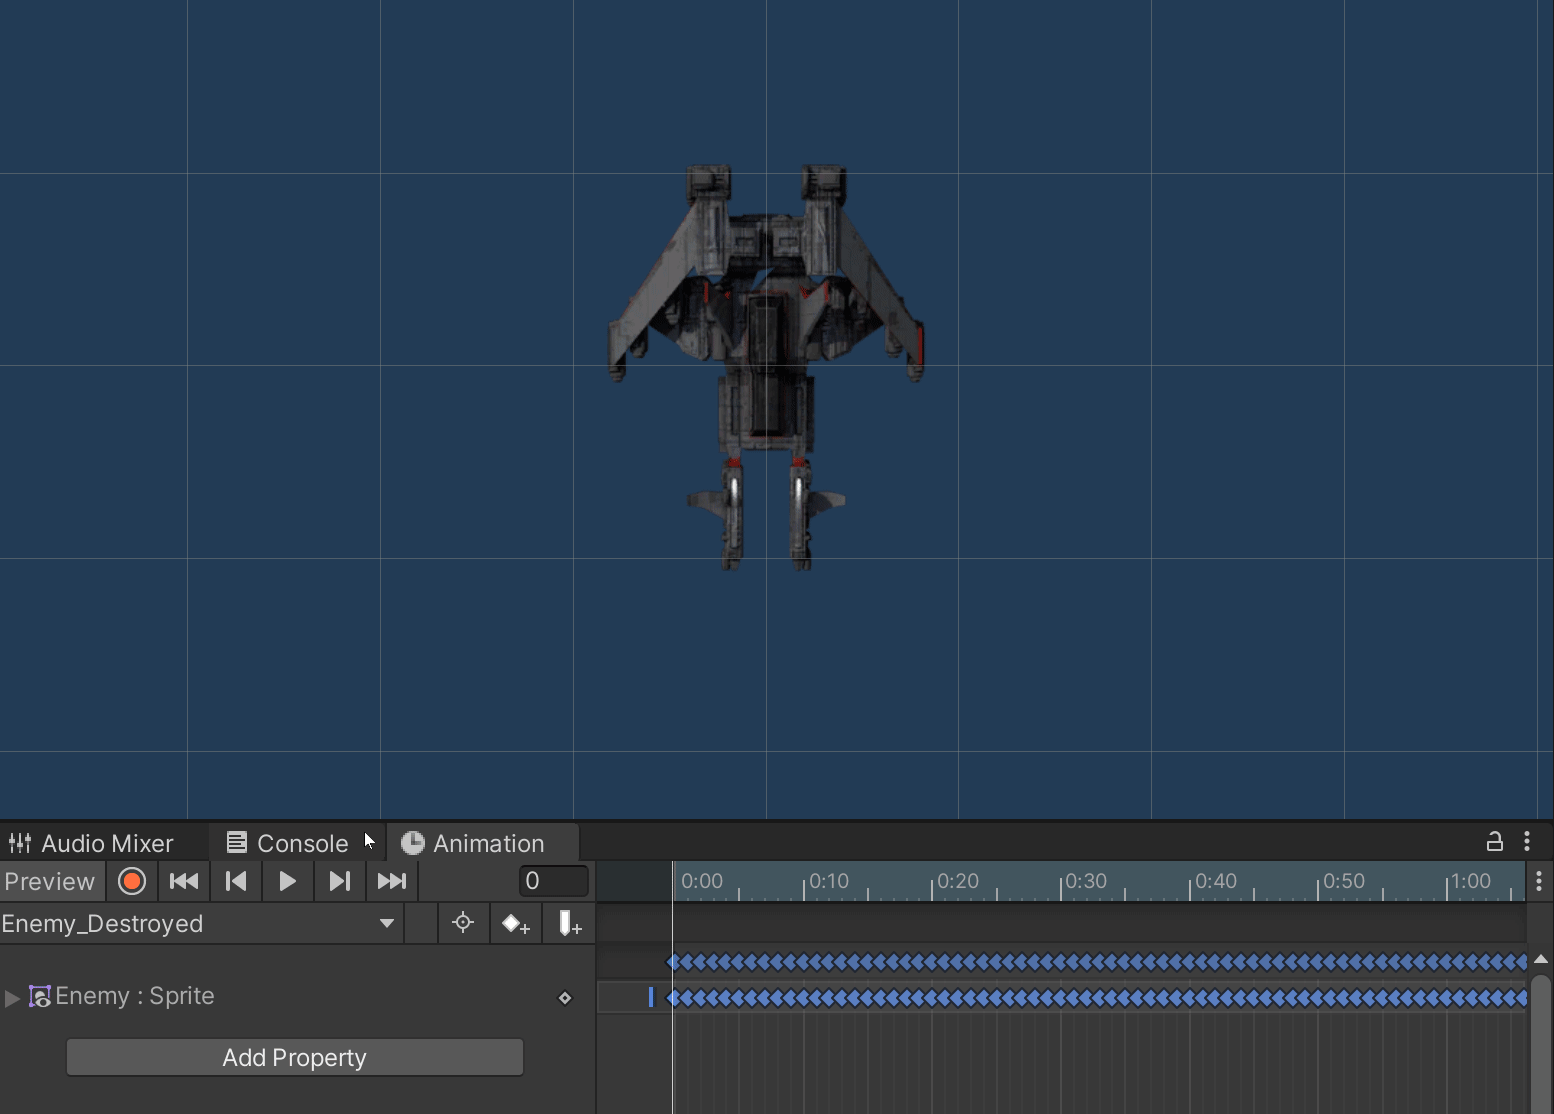Open the Enemy_Destroyed clip dropdown
The width and height of the screenshot is (1554, 1114).
(201, 923)
